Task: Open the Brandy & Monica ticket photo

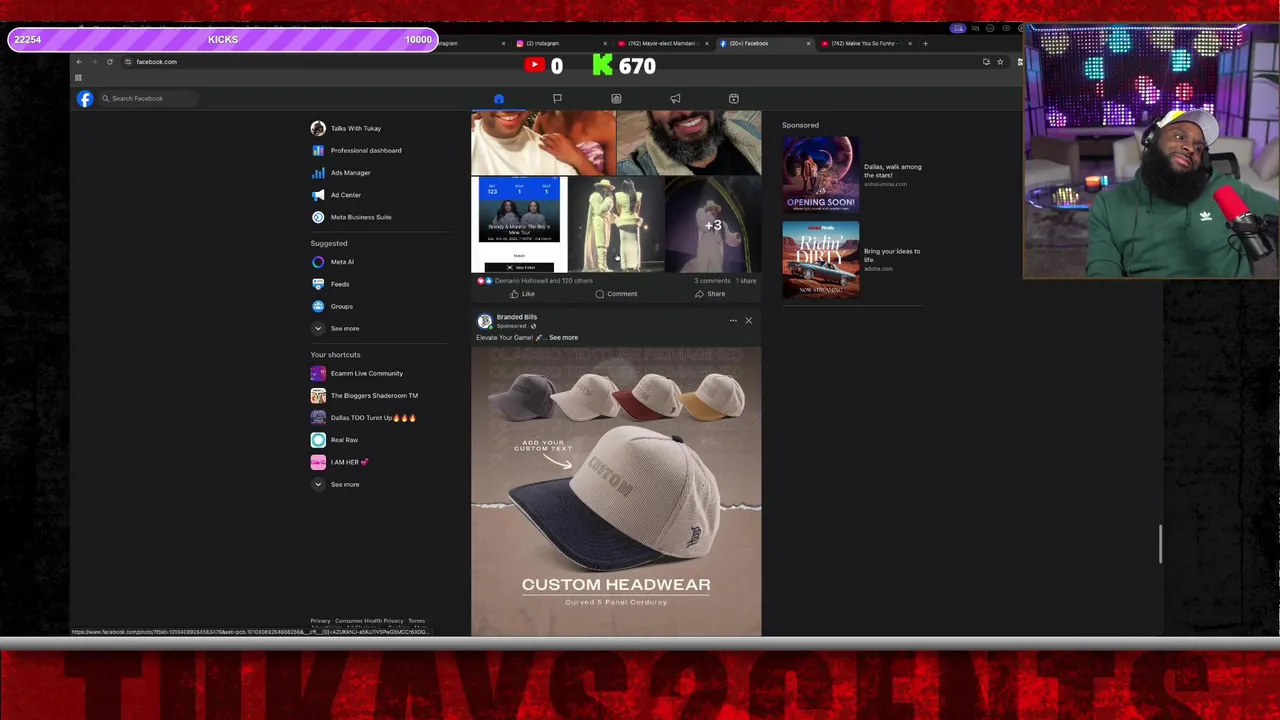Action: click(x=519, y=225)
